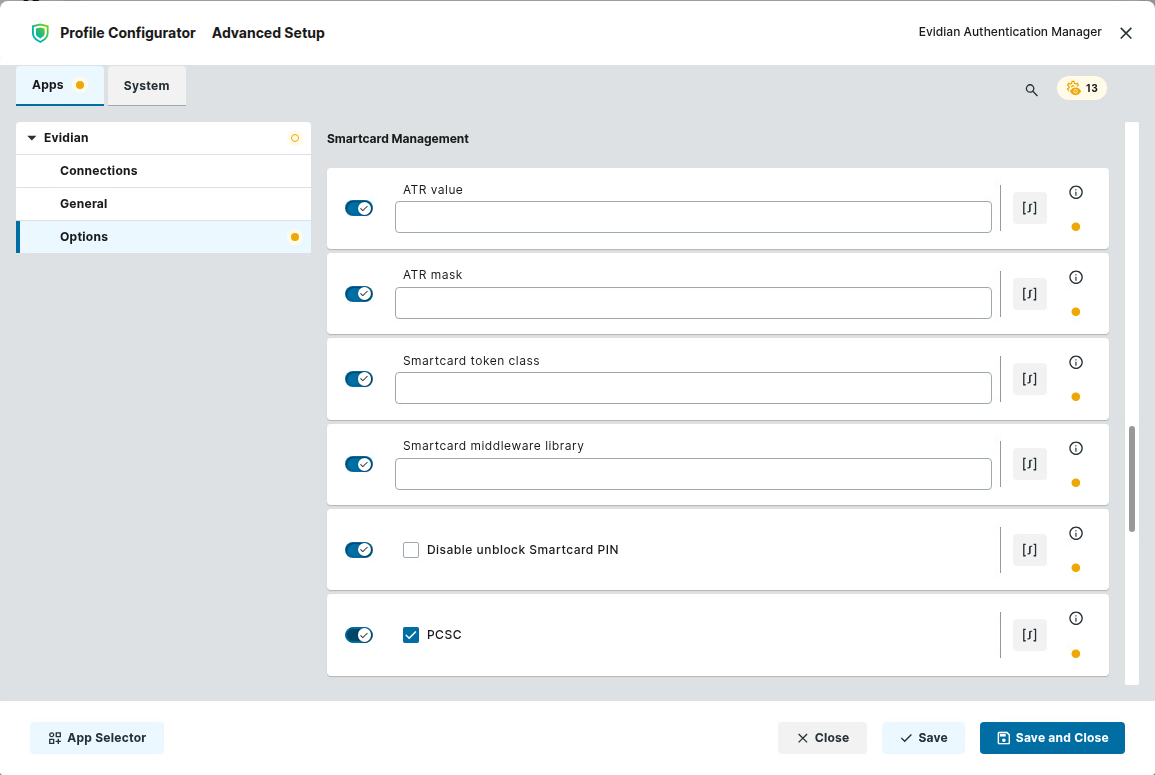Toggle the PCSC parameter switch
The height and width of the screenshot is (775, 1155).
359,635
